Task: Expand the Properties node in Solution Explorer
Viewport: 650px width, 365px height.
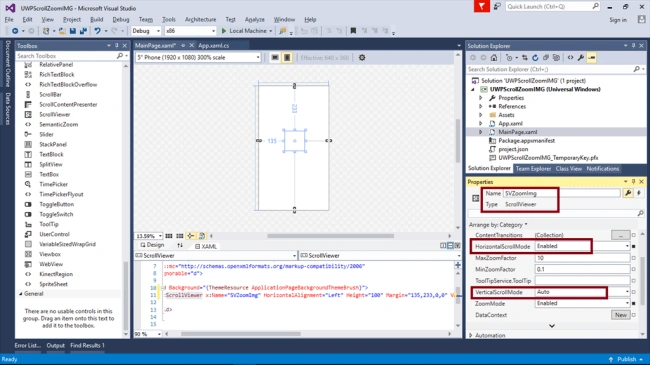Action: [x=481, y=98]
